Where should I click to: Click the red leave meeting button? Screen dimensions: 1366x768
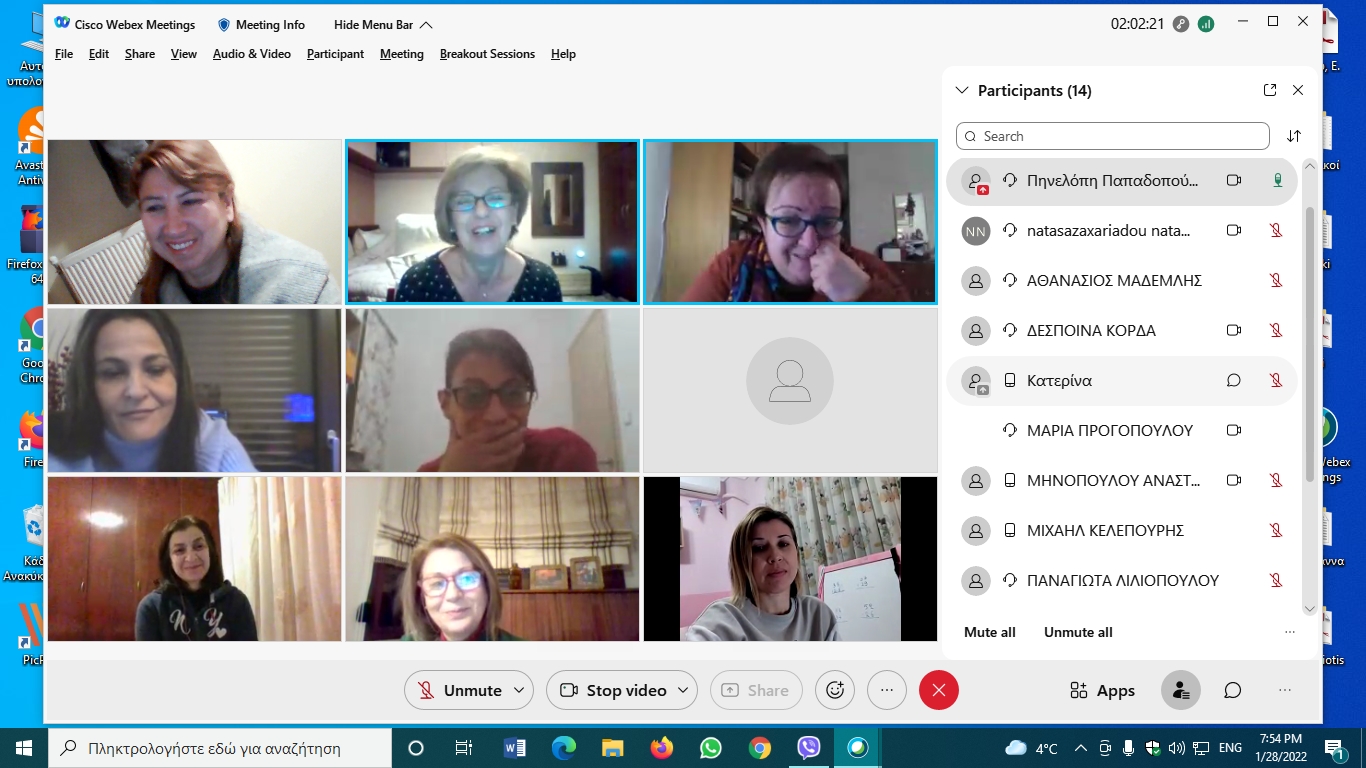click(938, 690)
